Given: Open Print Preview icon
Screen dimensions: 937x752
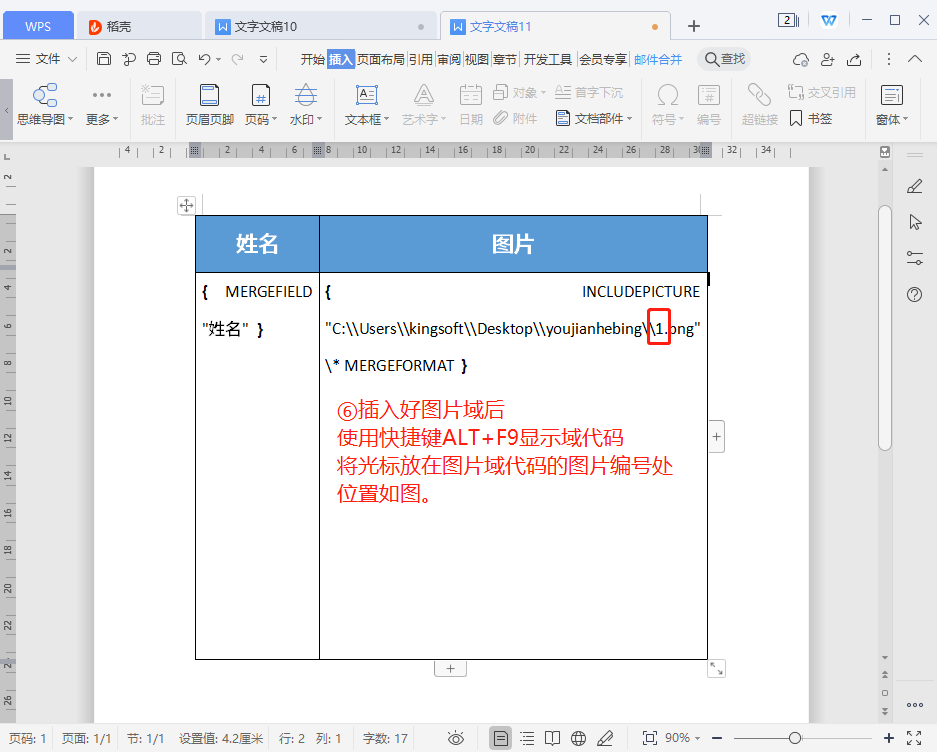Looking at the screenshot, I should coord(179,59).
